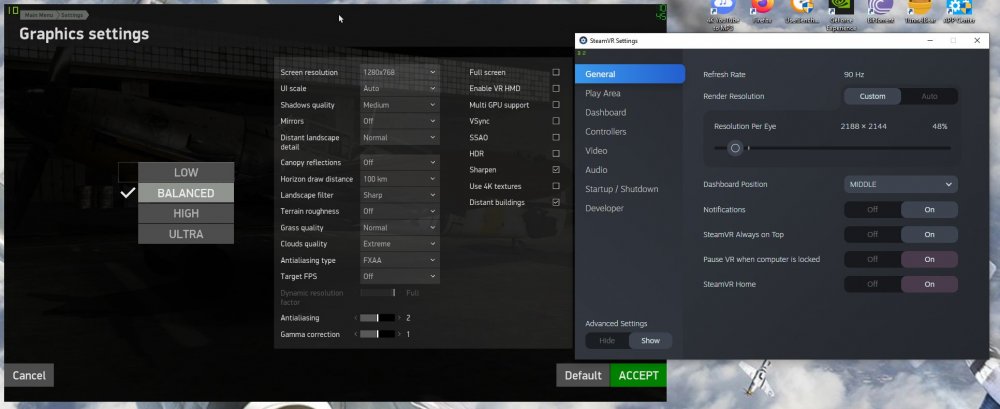1000x409 pixels.
Task: Open the Clouds quality dropdown
Action: point(399,244)
